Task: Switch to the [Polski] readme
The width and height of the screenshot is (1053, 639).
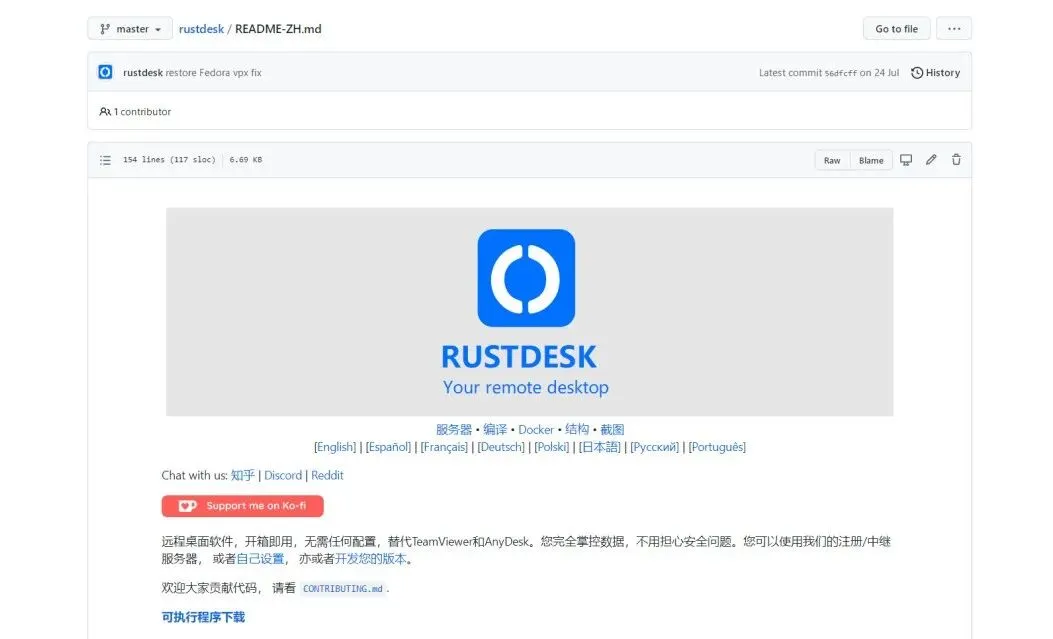Action: point(552,447)
